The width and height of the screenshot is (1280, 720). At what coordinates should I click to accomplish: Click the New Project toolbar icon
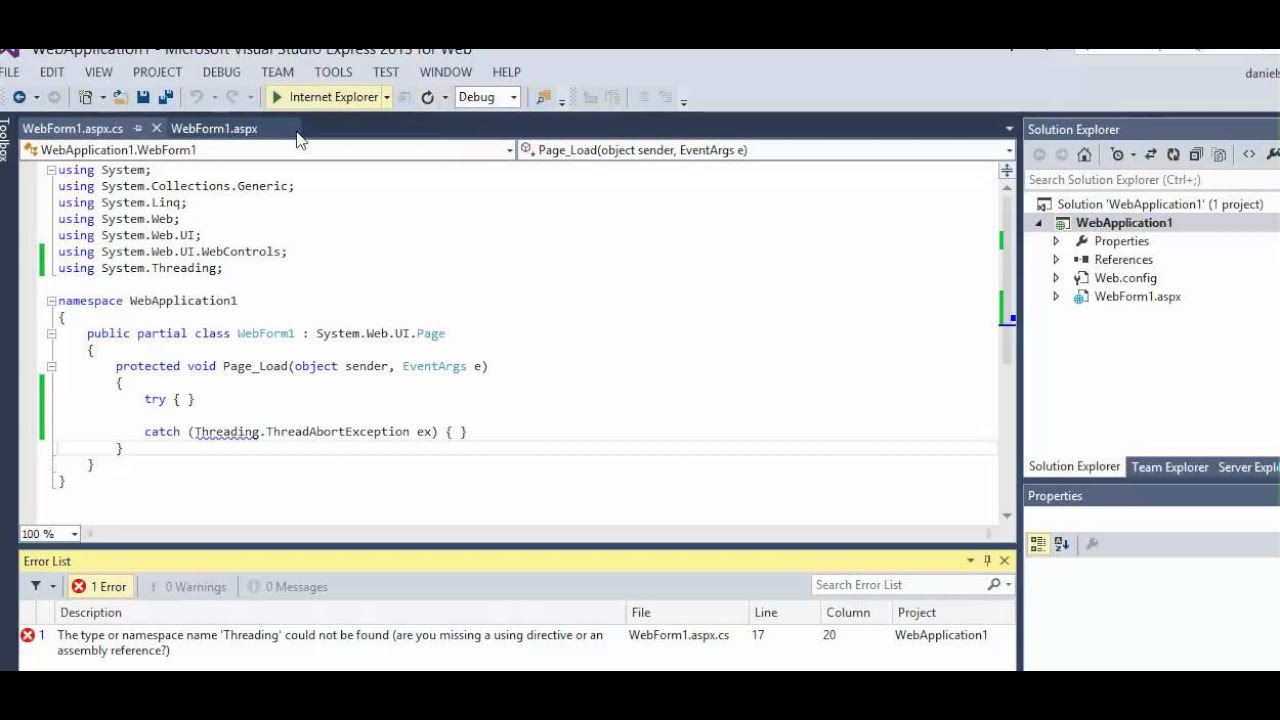pos(86,97)
